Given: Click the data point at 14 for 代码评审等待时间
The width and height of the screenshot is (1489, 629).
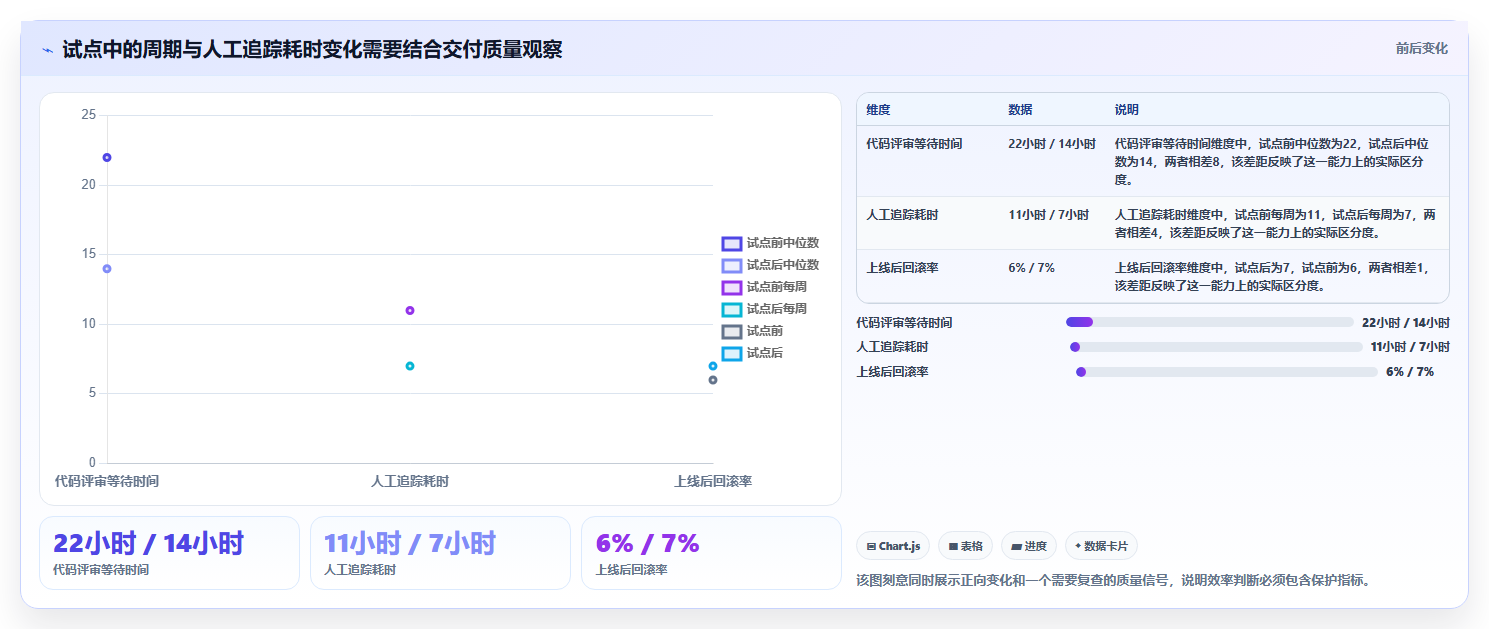Looking at the screenshot, I should pos(107,268).
